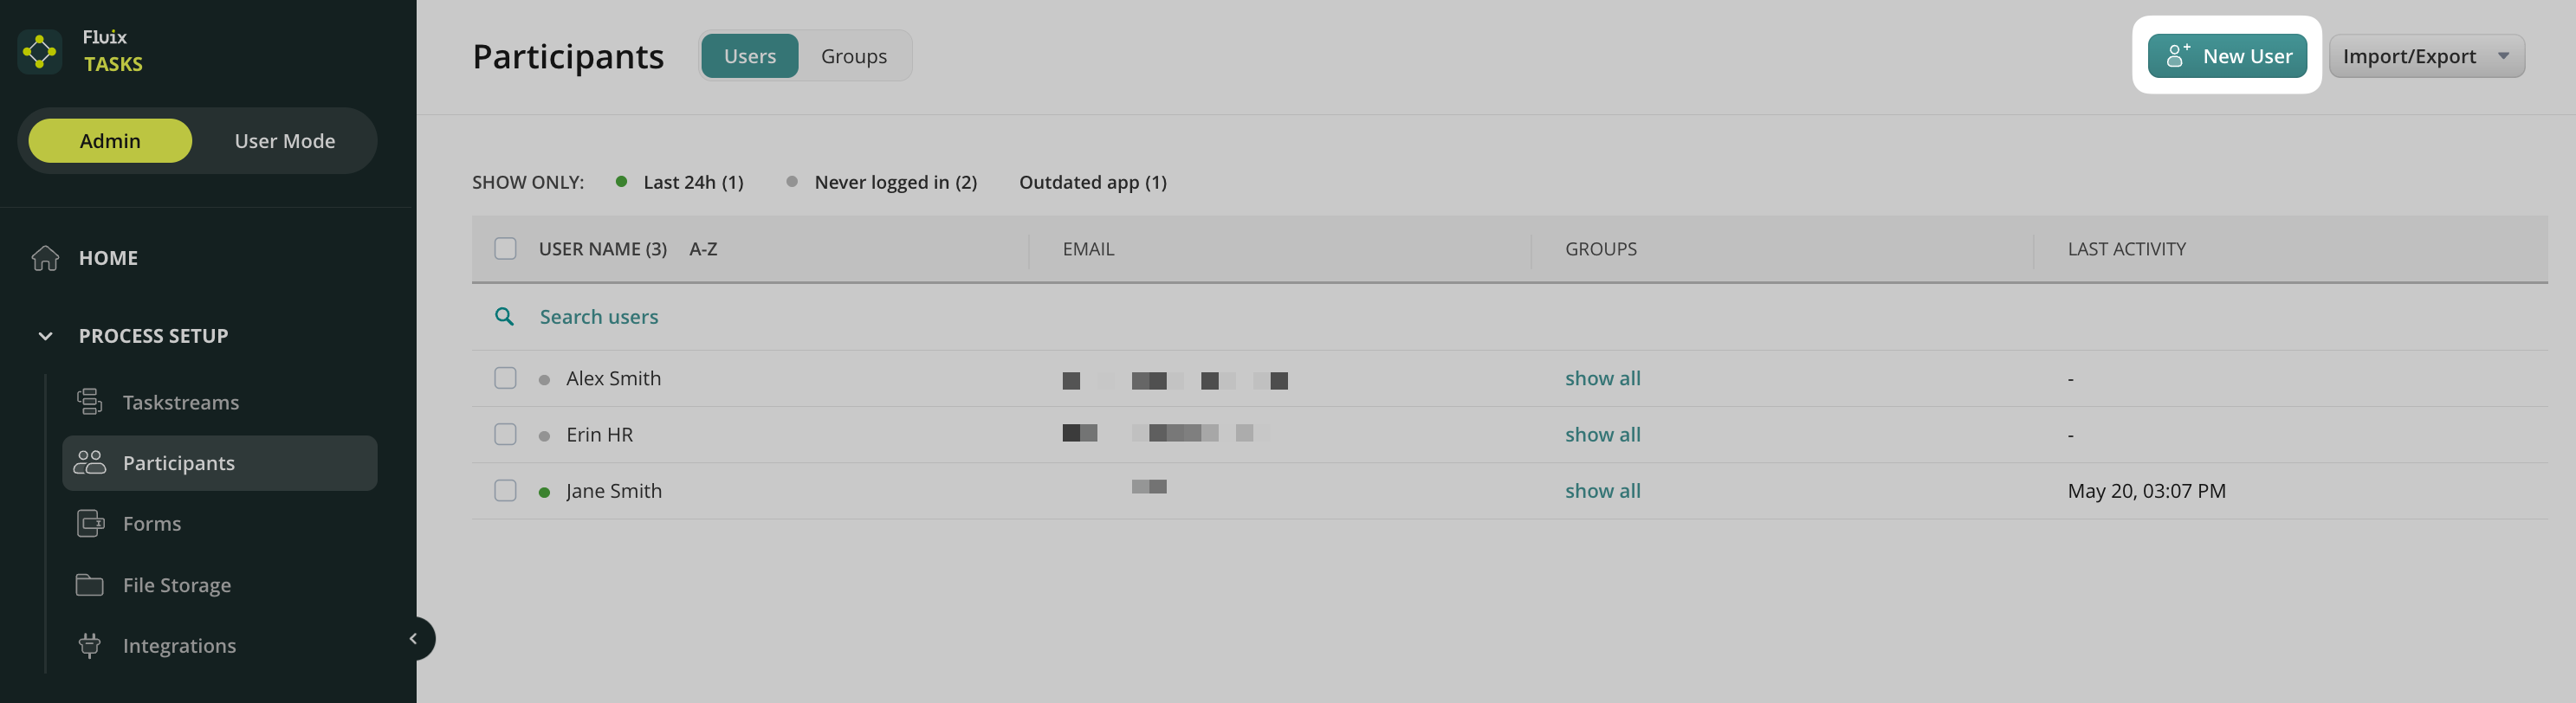Switch to the Groups tab
Screen dimensions: 2576x703
click(853, 56)
